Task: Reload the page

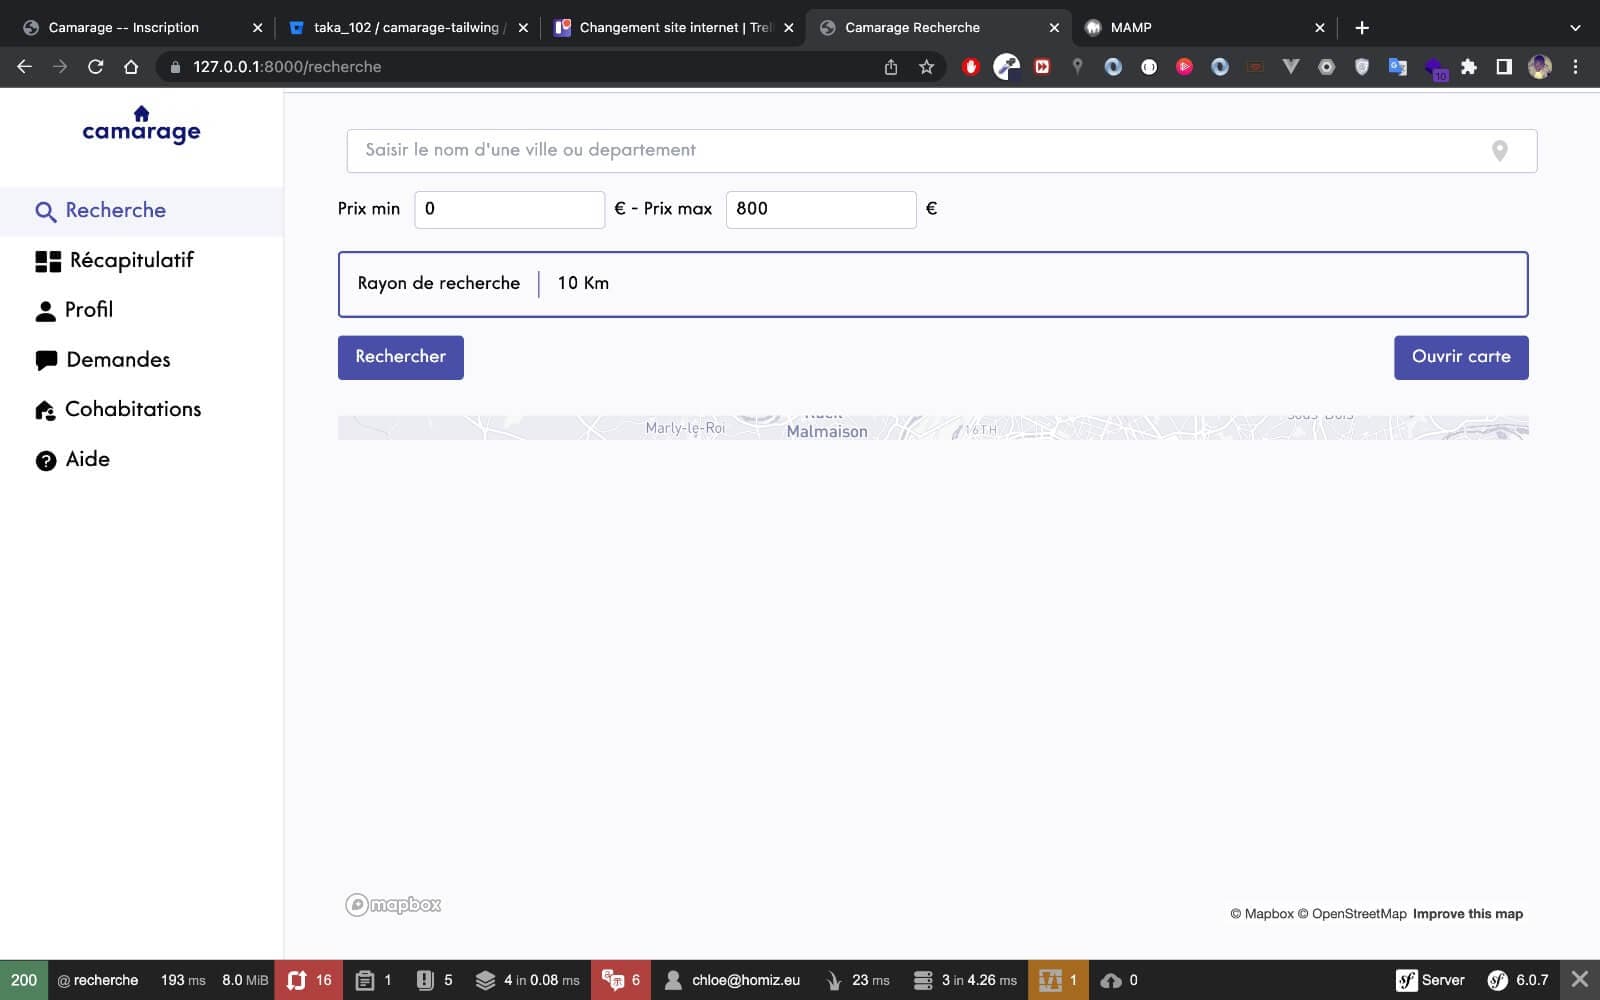Action: tap(96, 67)
